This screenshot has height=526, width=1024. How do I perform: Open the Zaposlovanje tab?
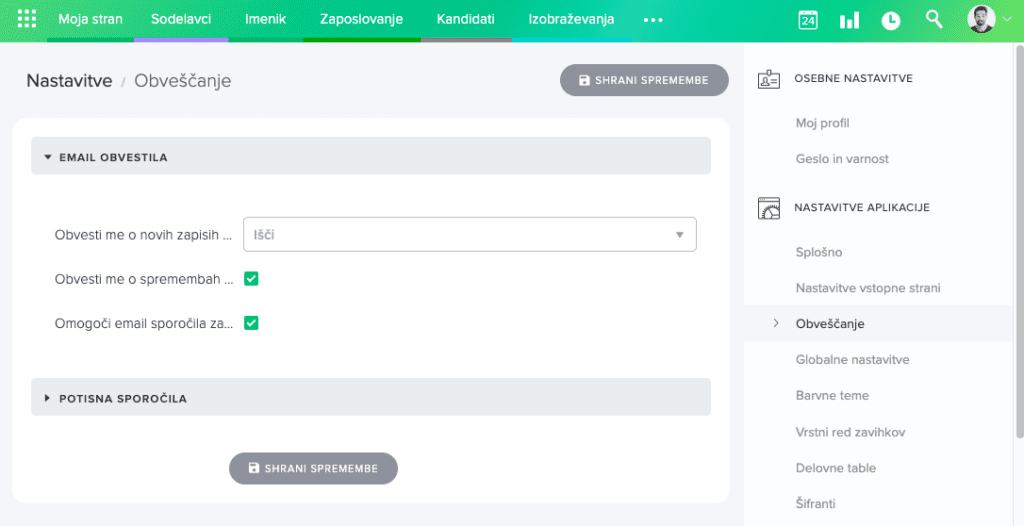pos(361,20)
